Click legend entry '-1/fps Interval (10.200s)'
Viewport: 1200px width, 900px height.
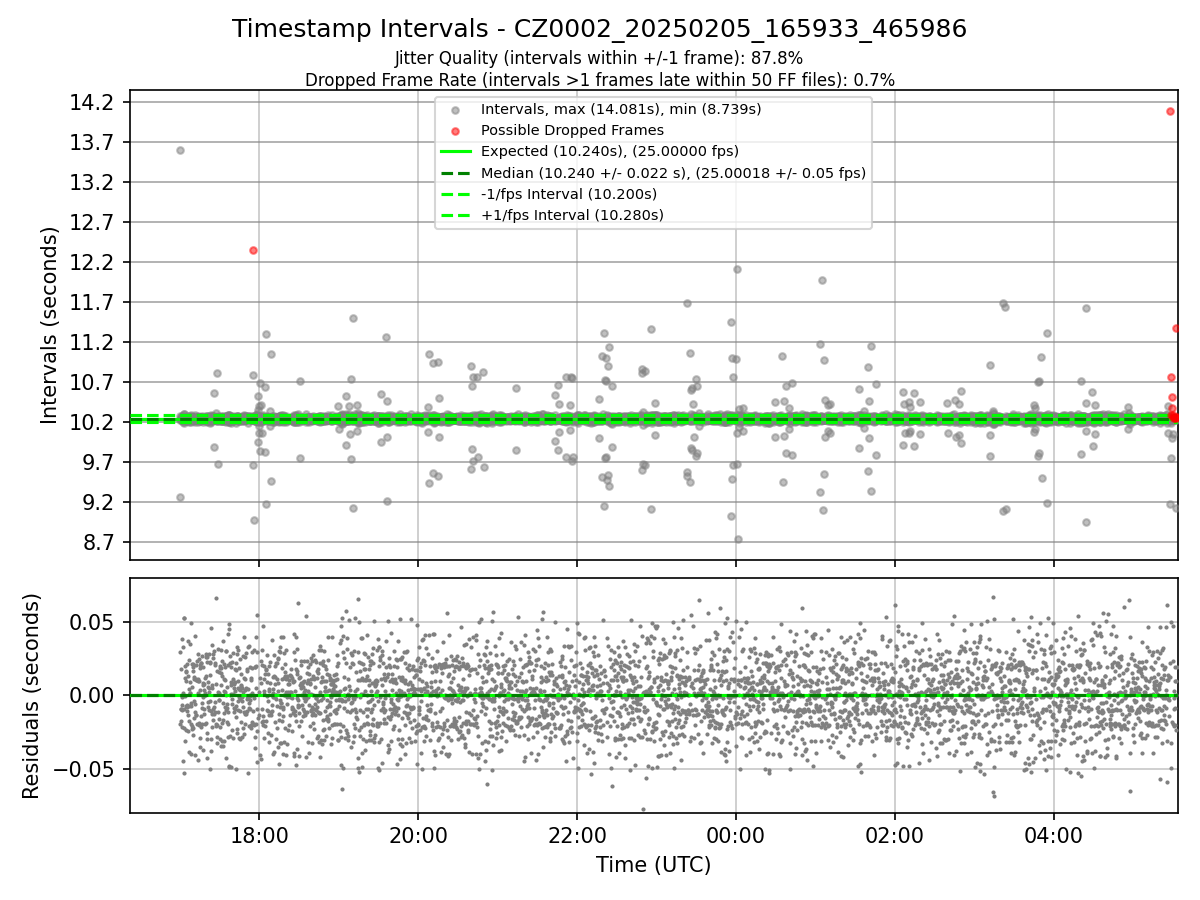pos(569,194)
